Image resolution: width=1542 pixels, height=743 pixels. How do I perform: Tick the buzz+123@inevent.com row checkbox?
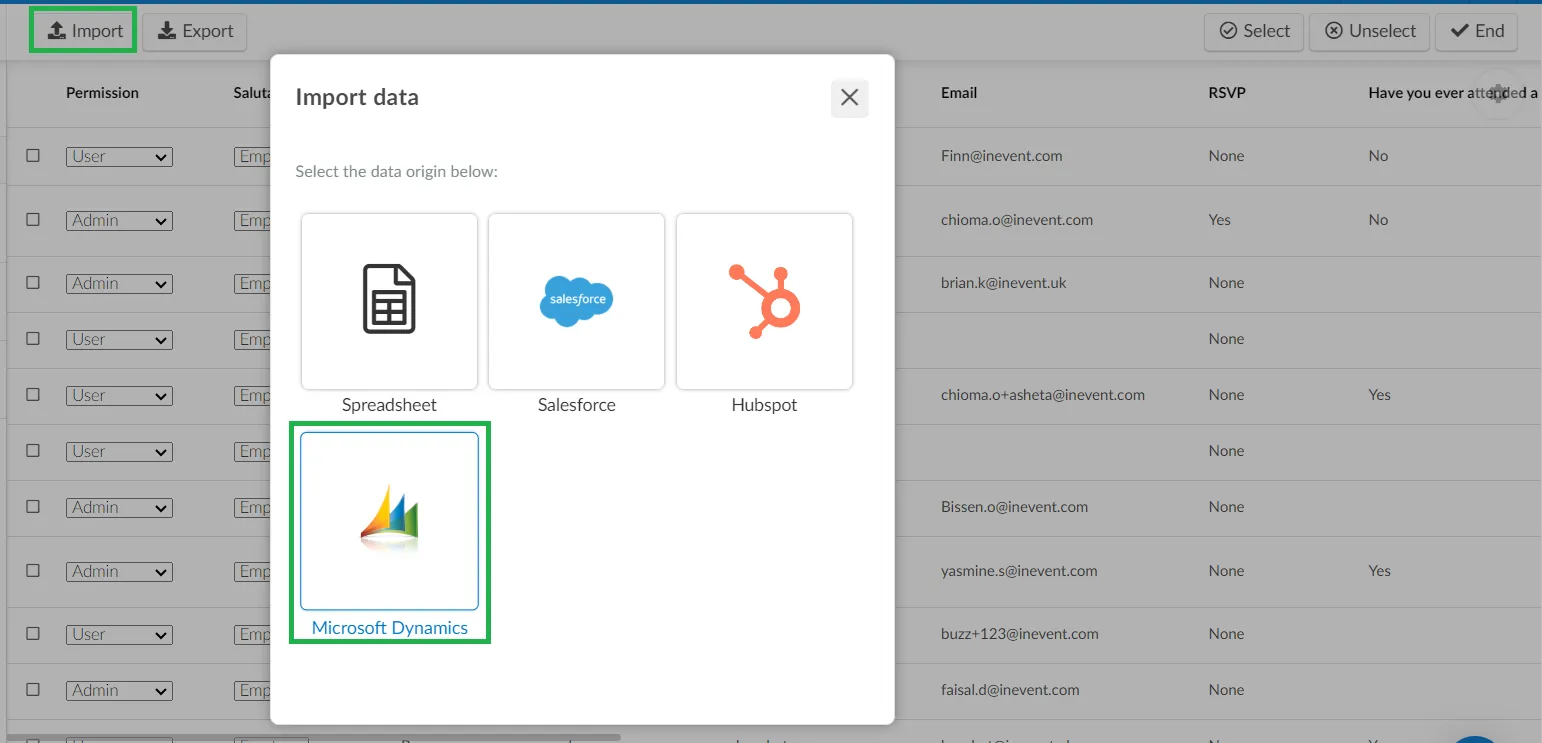pos(33,634)
